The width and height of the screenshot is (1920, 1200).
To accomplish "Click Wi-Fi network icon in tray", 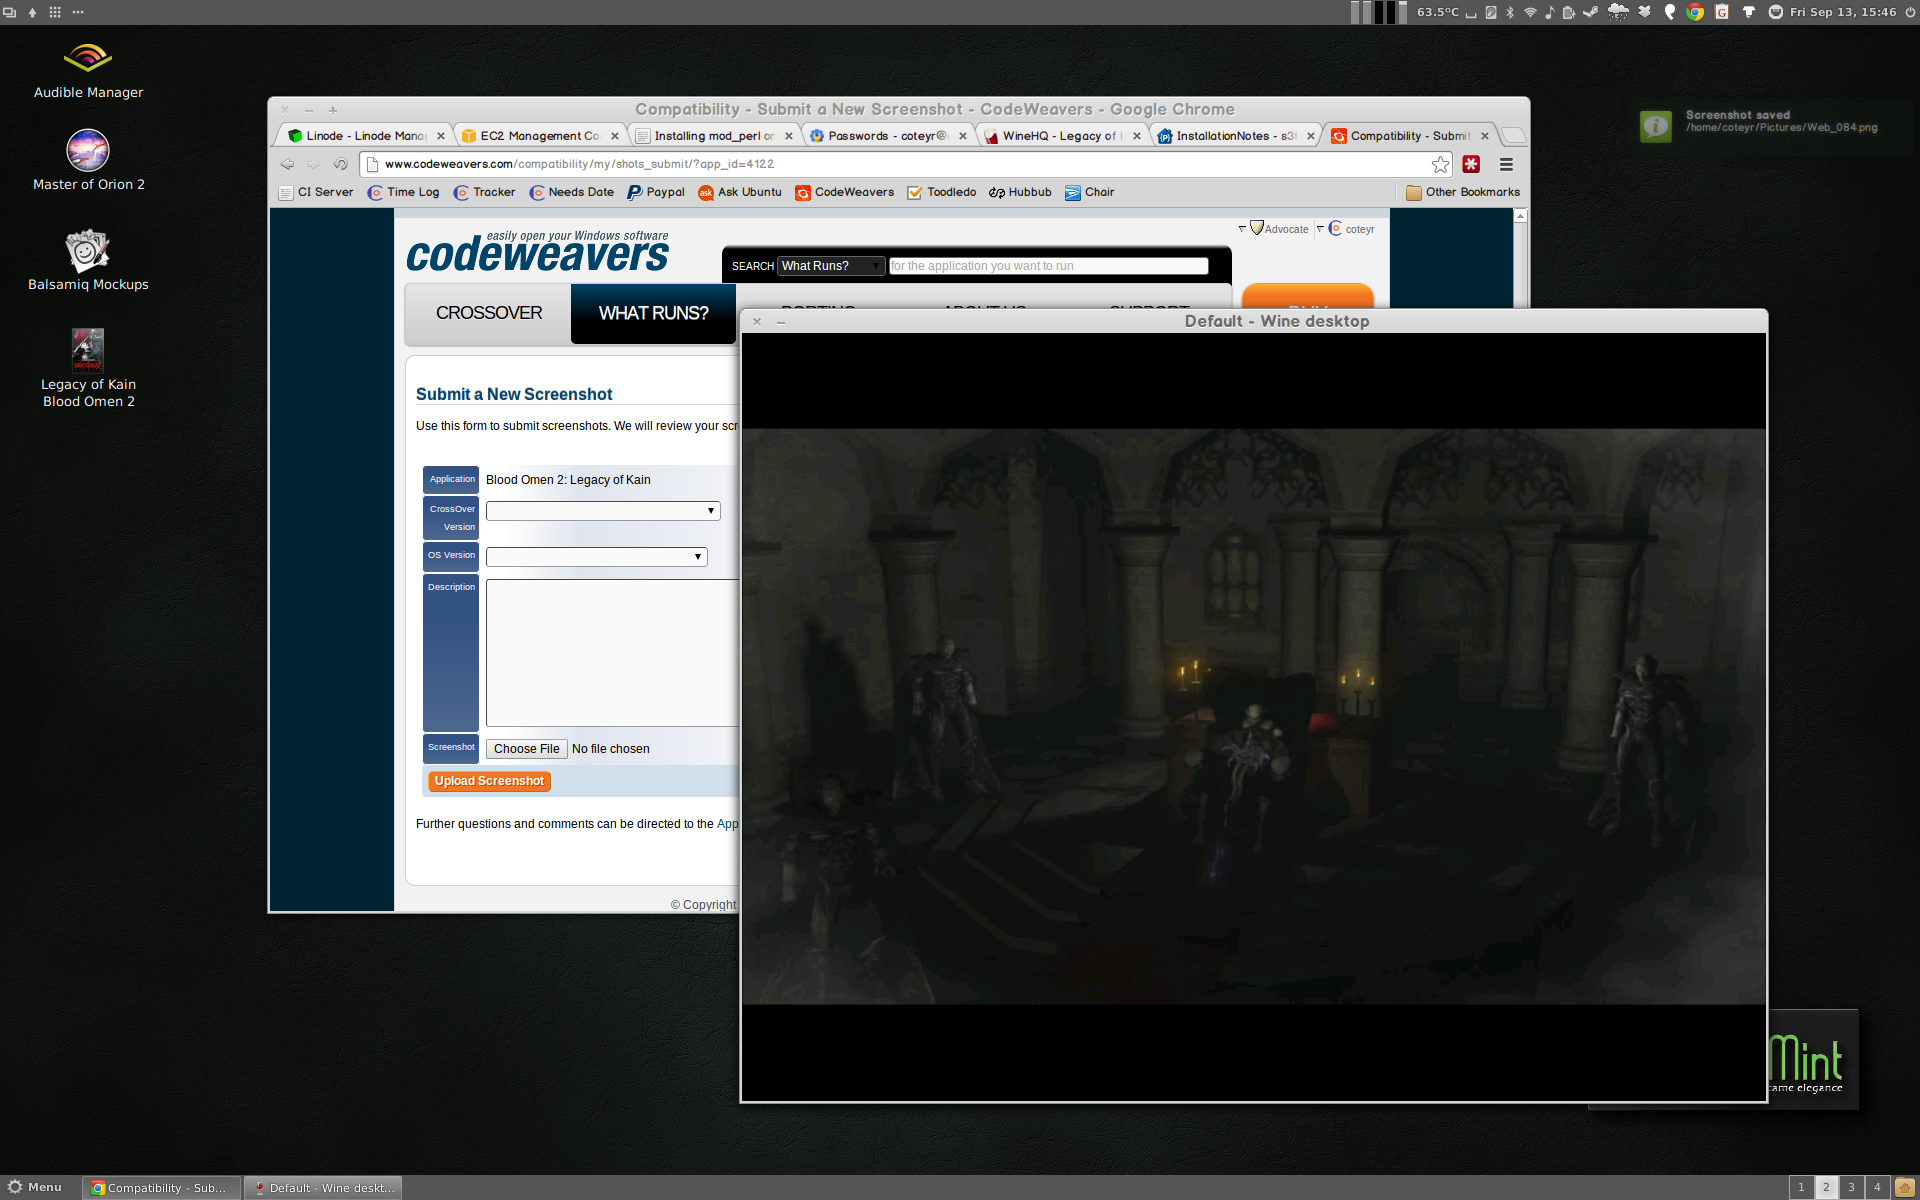I will pyautogui.click(x=1530, y=12).
